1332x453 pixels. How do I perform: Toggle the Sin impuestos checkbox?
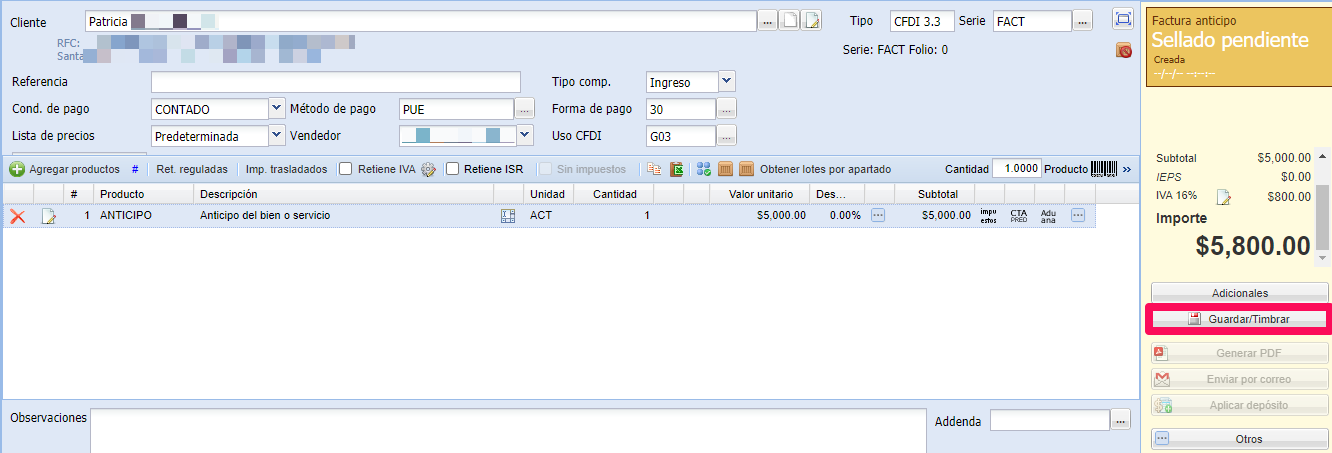[x=545, y=169]
